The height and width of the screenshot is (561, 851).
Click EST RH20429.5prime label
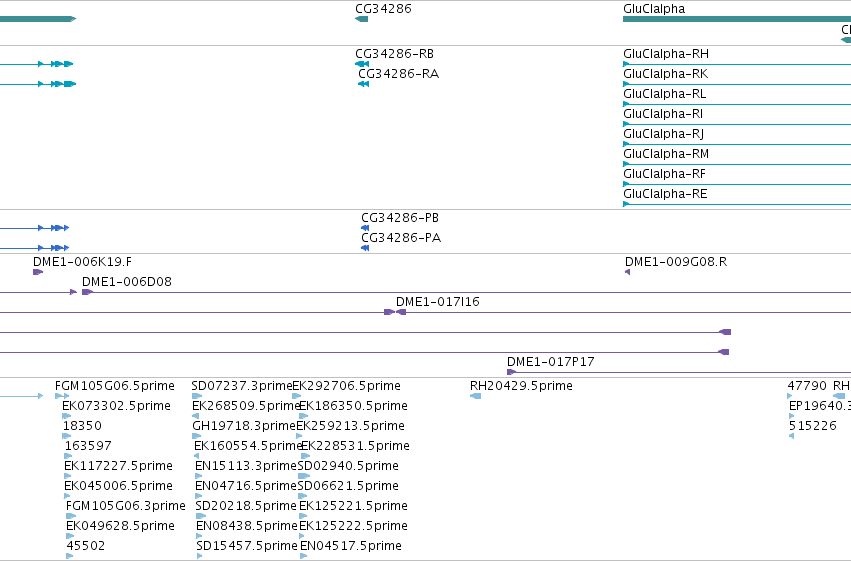click(522, 386)
